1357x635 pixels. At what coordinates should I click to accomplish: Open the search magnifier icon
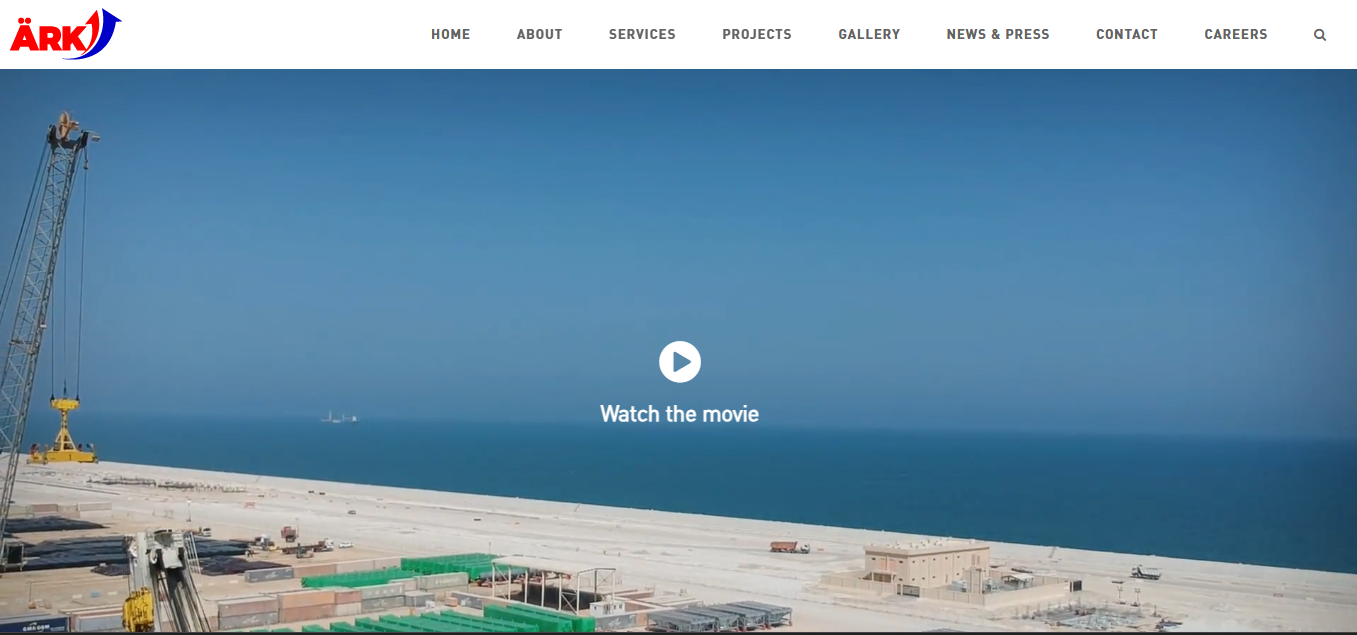click(x=1320, y=35)
